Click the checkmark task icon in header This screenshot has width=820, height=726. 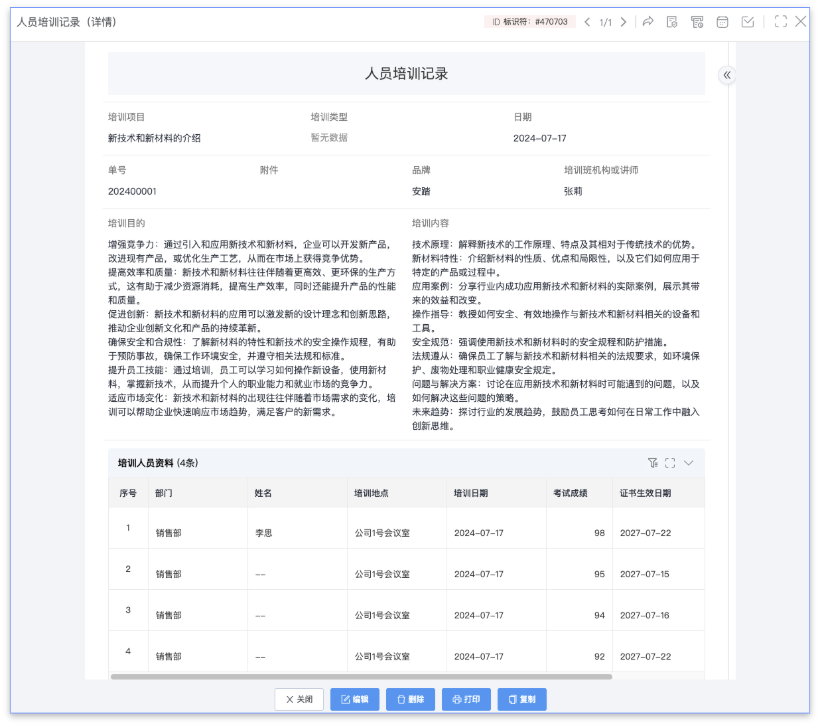(x=747, y=22)
